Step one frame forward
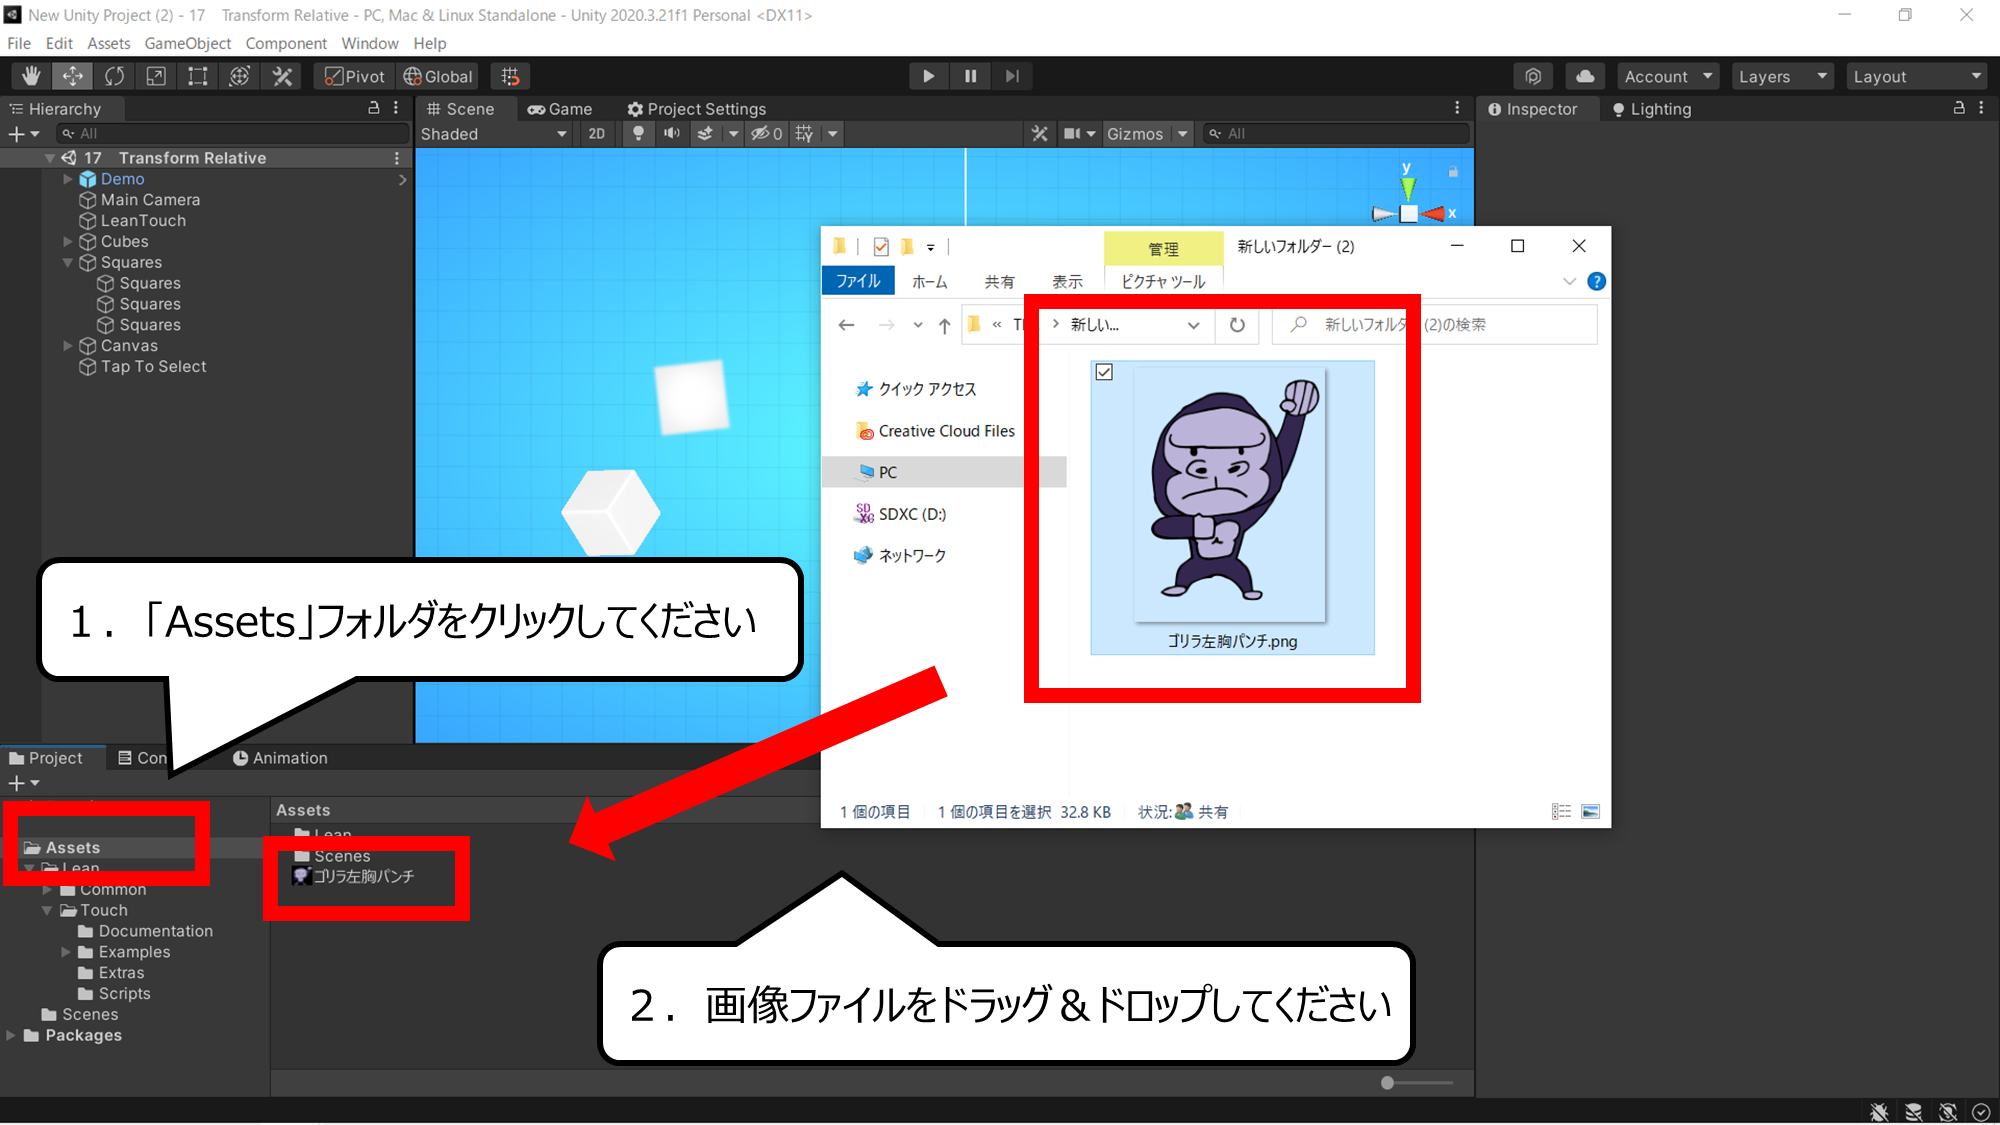The height and width of the screenshot is (1125, 2000). tap(1012, 76)
